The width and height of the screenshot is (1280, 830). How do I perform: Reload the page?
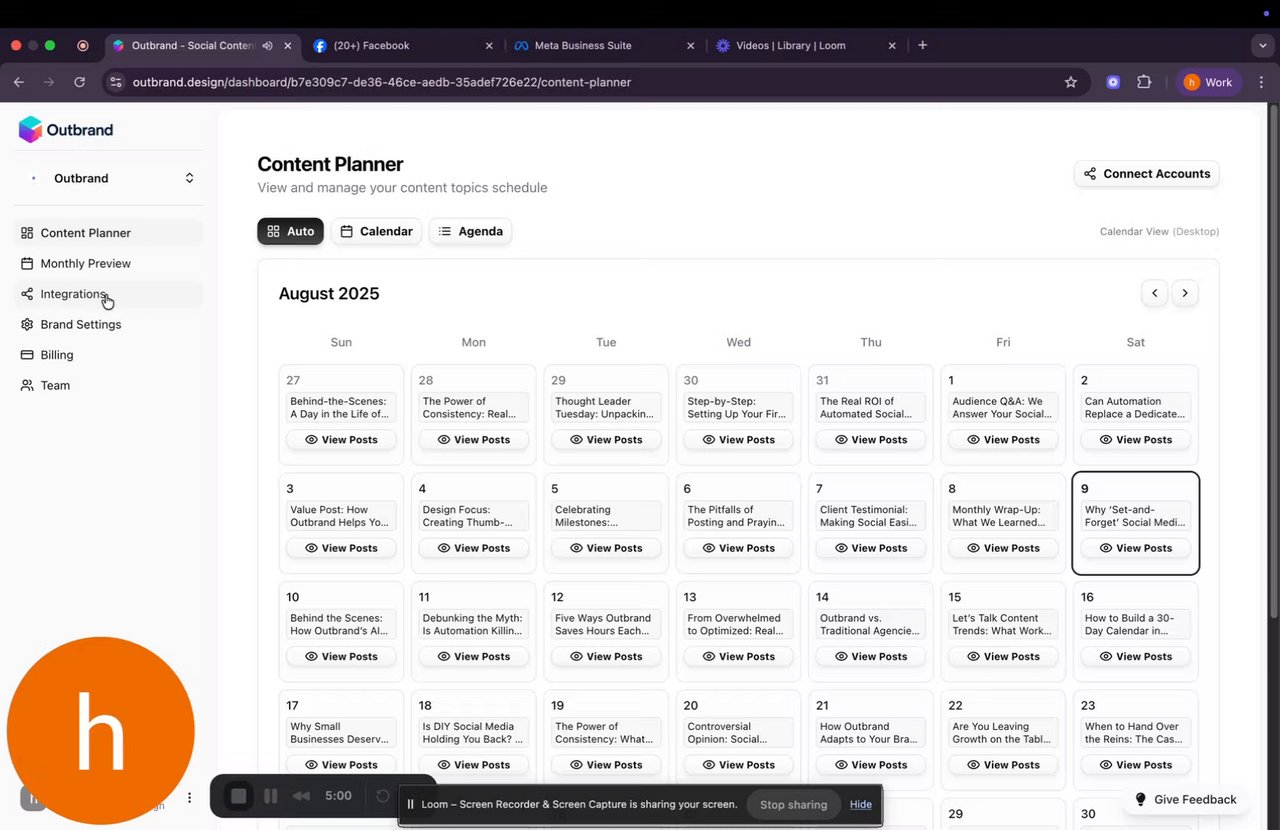pyautogui.click(x=79, y=82)
